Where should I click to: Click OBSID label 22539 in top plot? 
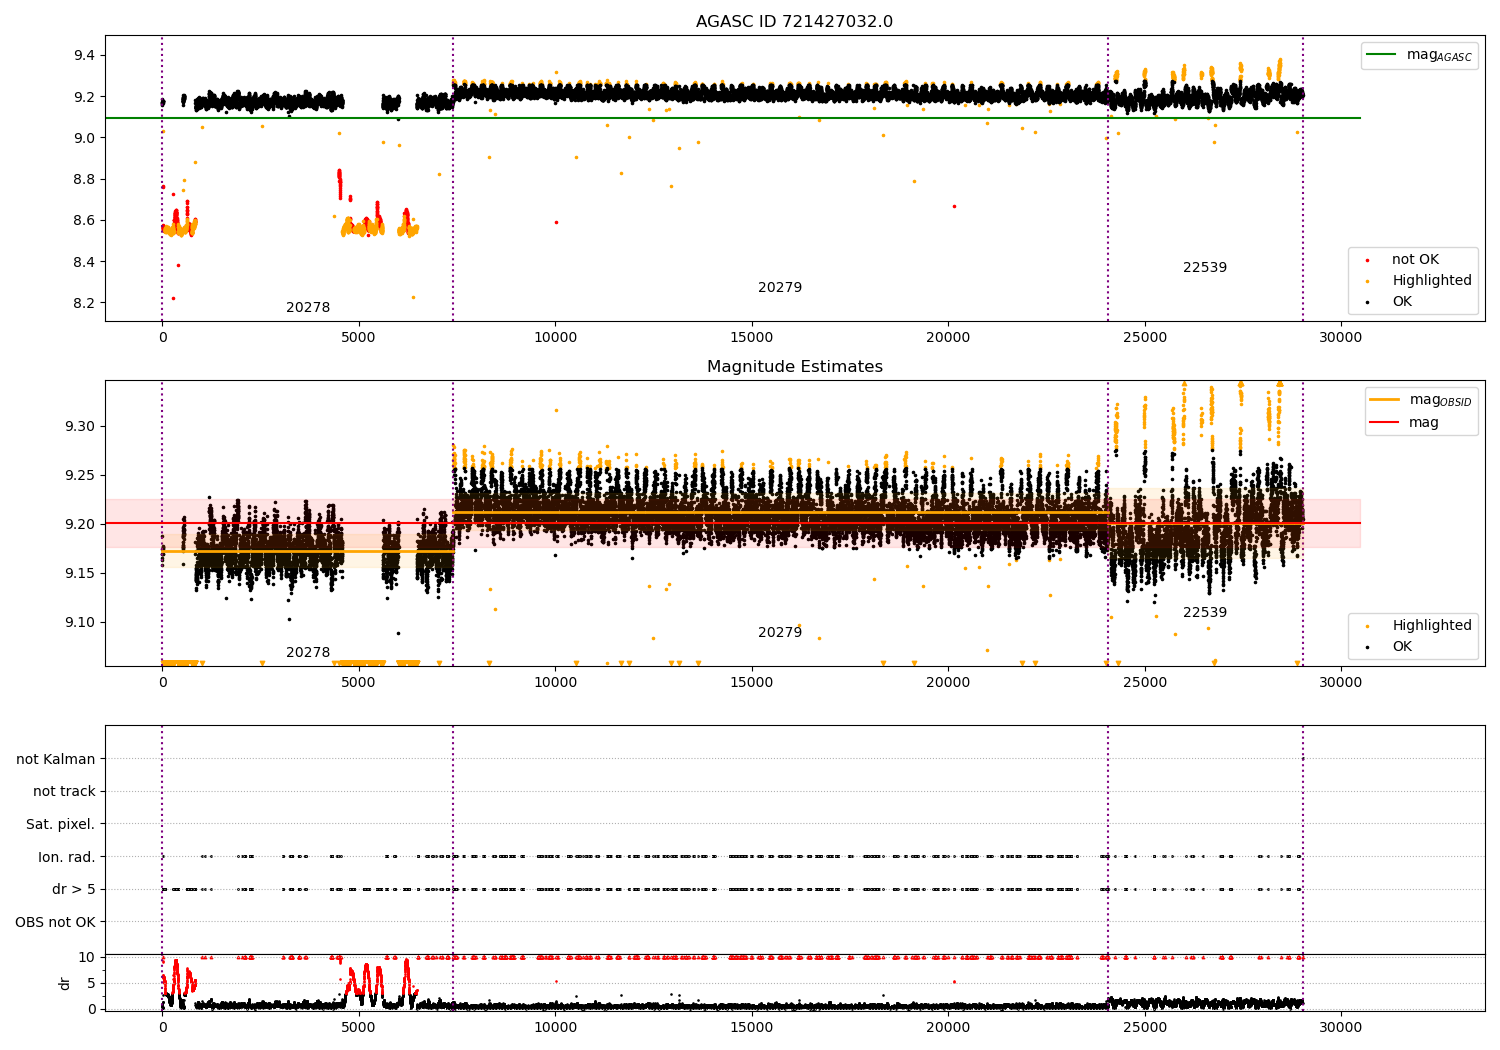coord(1204,268)
